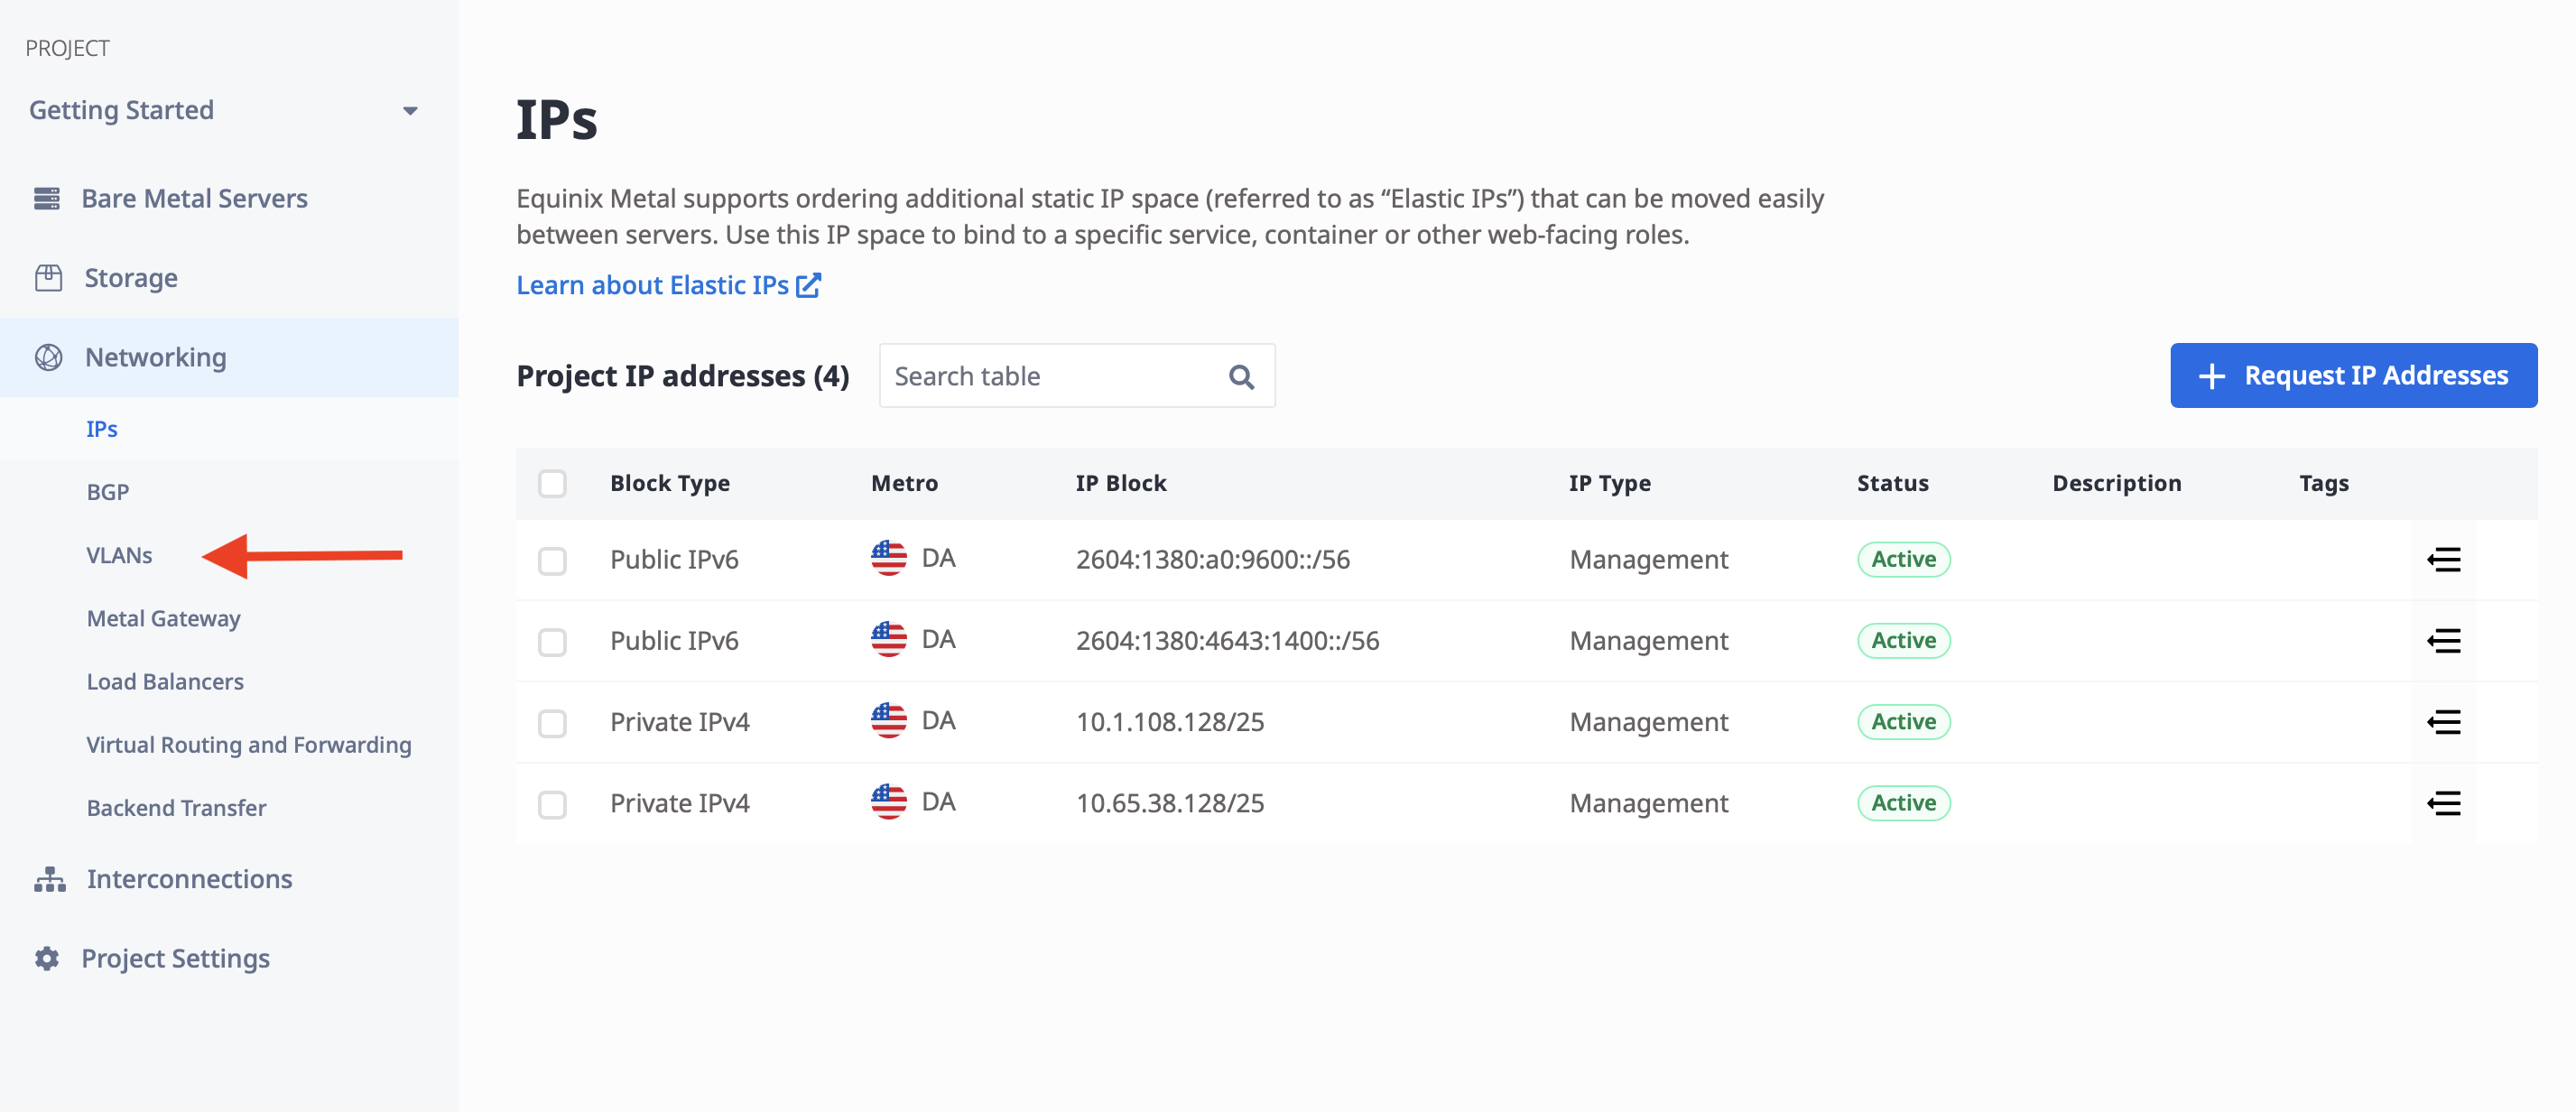This screenshot has width=2576, height=1112.
Task: Toggle the select-all checkbox in table header
Action: pyautogui.click(x=553, y=481)
